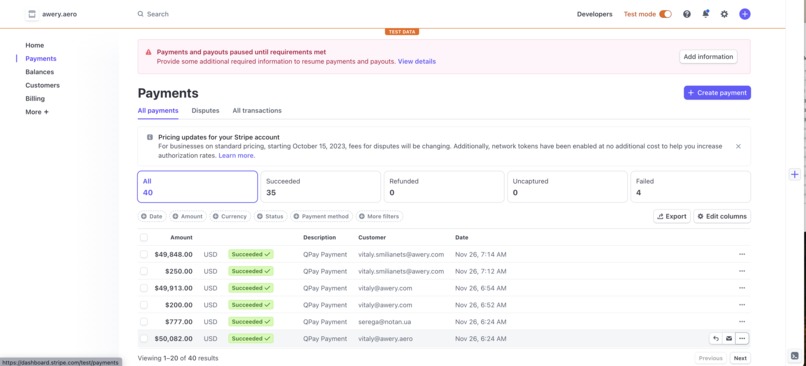This screenshot has height=366, width=806.
Task: Open the more options menu for the $49,848.00 payment
Action: click(x=742, y=254)
